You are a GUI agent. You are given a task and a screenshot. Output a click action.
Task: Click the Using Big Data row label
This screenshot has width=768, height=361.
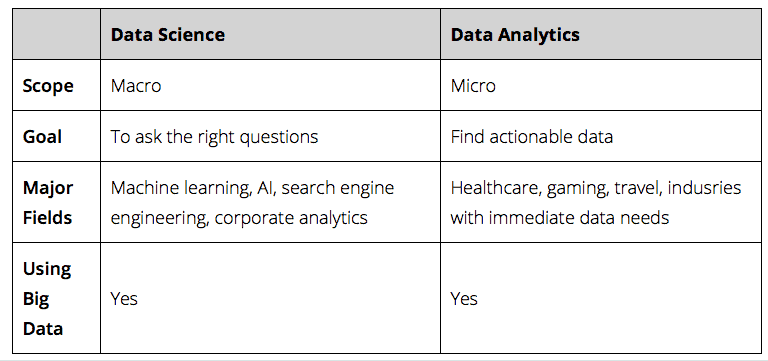(x=47, y=298)
